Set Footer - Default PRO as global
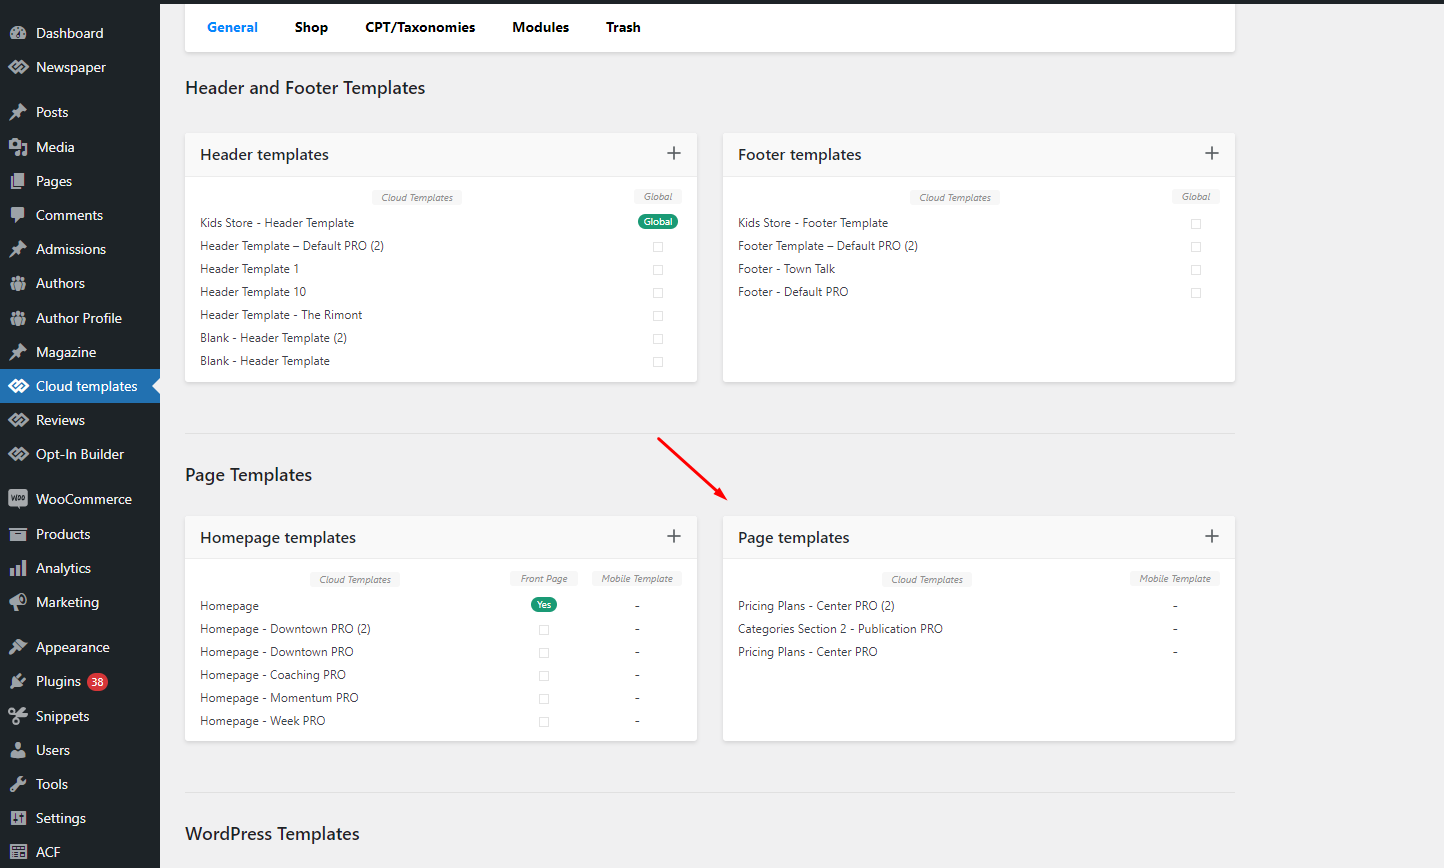The width and height of the screenshot is (1444, 868). tap(1196, 292)
